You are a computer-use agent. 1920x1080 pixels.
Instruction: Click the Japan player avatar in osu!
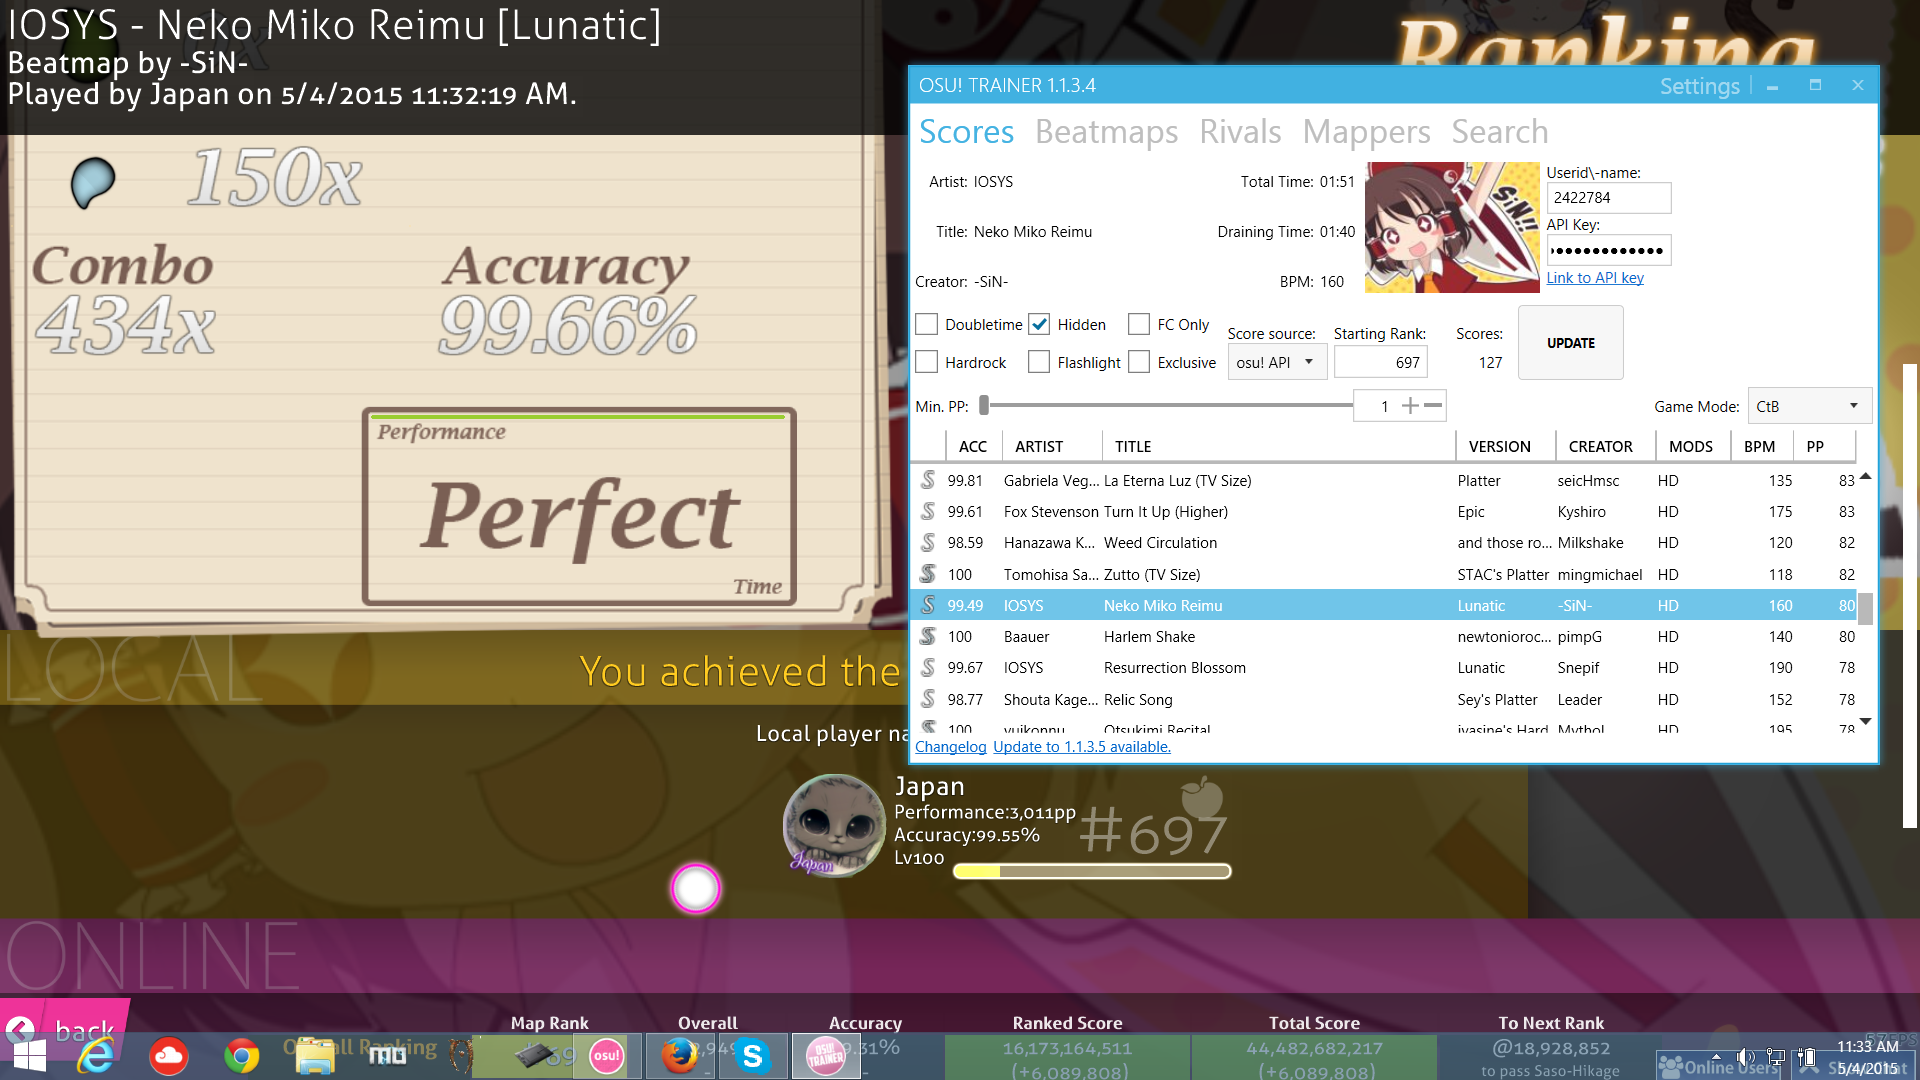click(x=834, y=826)
